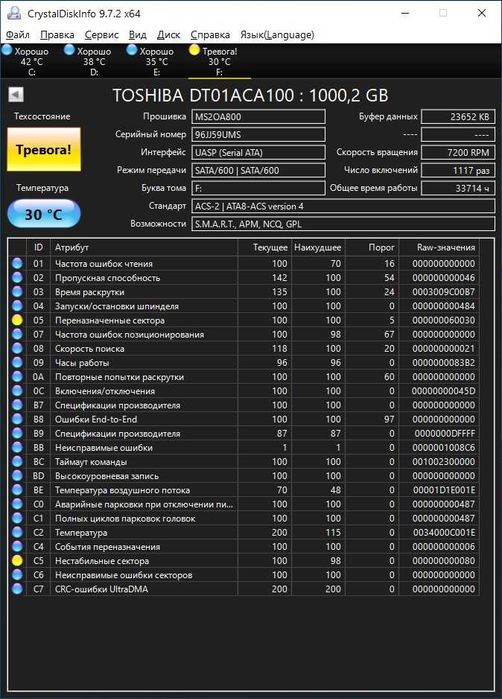Click status orb for C1 Полных циклов парковок

pyautogui.click(x=17, y=518)
